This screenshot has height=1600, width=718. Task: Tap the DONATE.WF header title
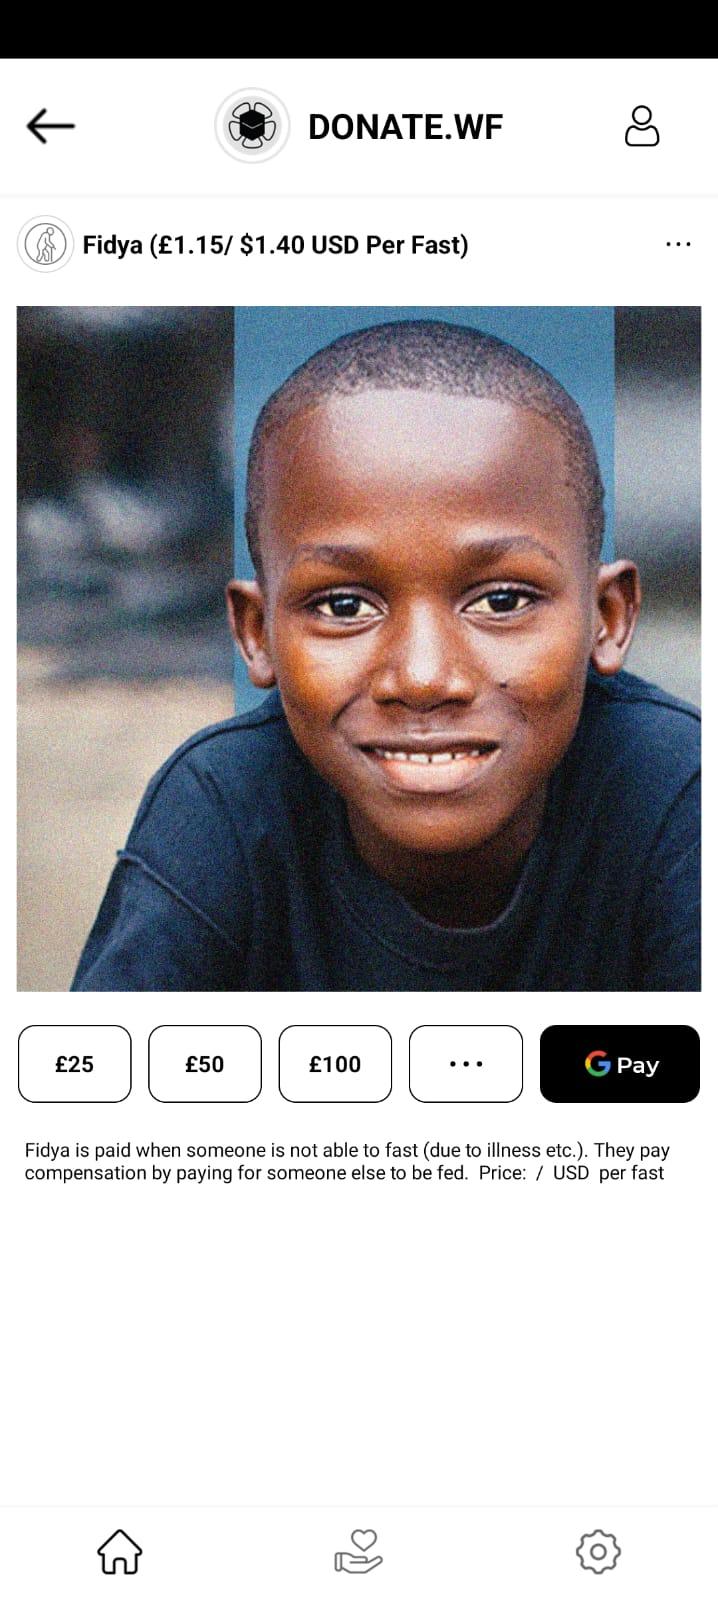point(405,127)
